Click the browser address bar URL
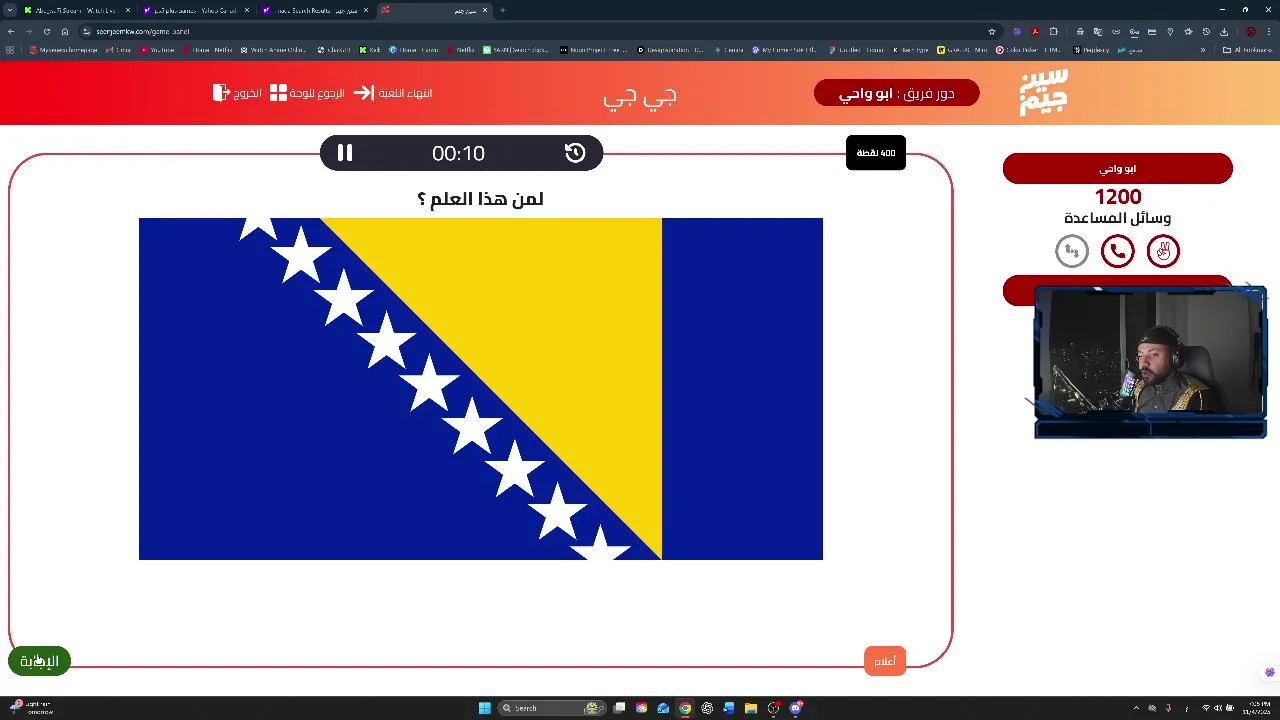The width and height of the screenshot is (1280, 720). click(x=142, y=31)
